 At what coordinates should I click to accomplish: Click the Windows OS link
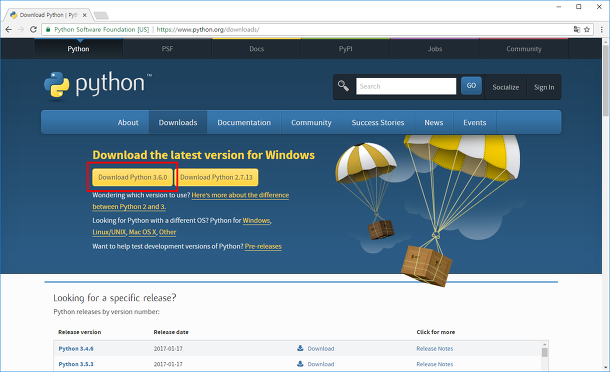point(256,221)
